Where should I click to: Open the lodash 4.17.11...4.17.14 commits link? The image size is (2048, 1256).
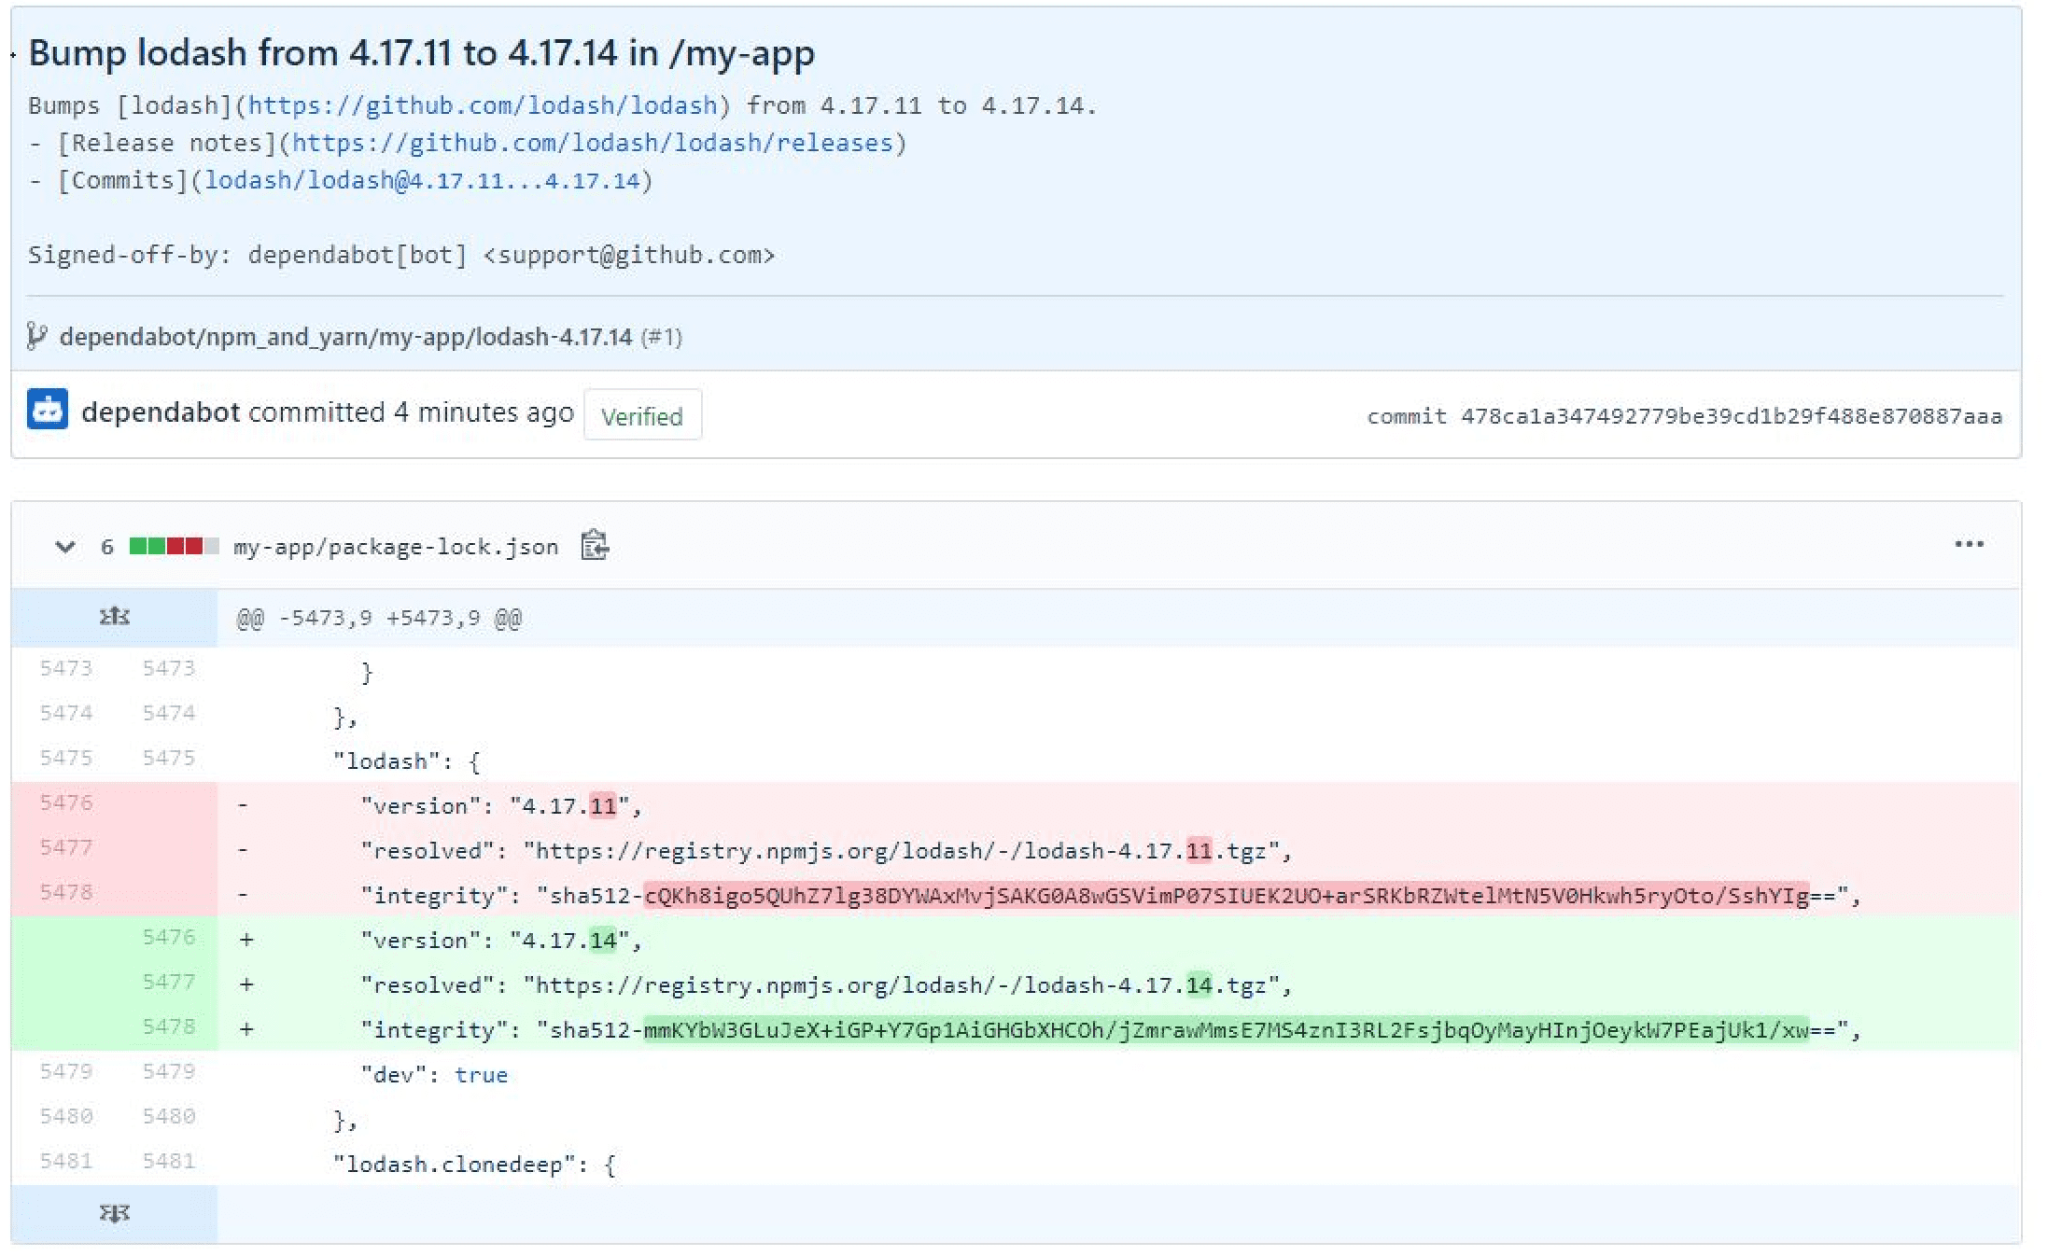click(422, 180)
